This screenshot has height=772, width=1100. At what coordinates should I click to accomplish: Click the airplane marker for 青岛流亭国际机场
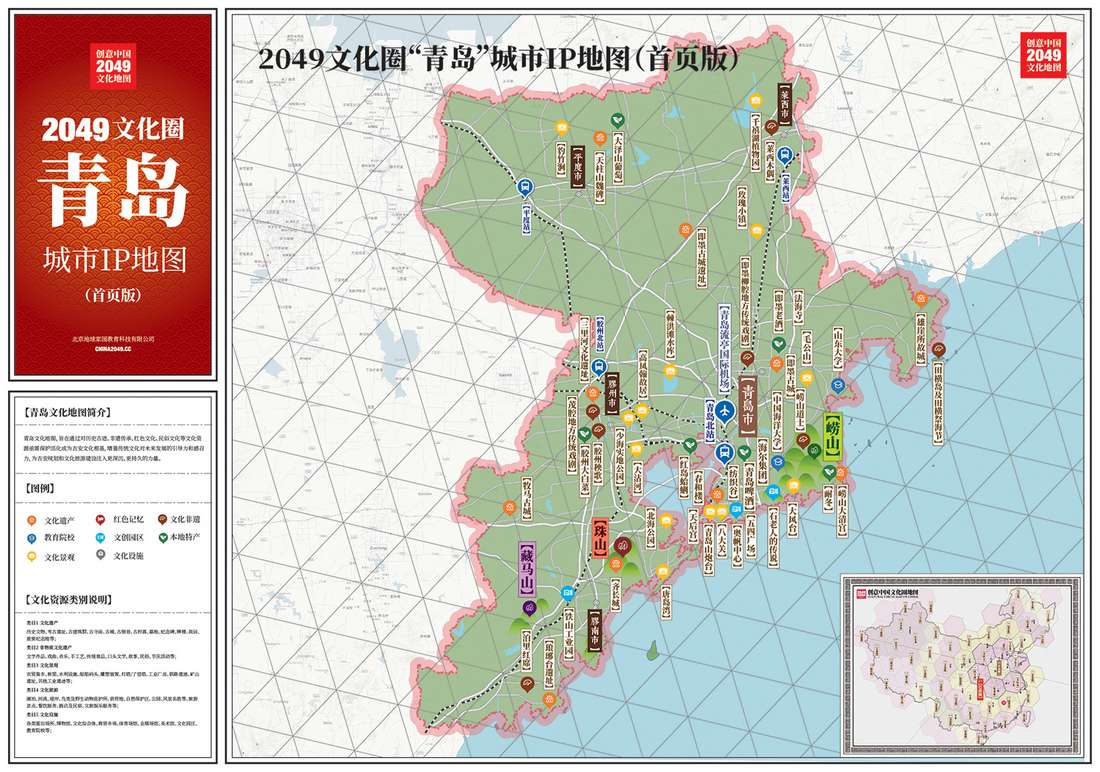(x=725, y=411)
